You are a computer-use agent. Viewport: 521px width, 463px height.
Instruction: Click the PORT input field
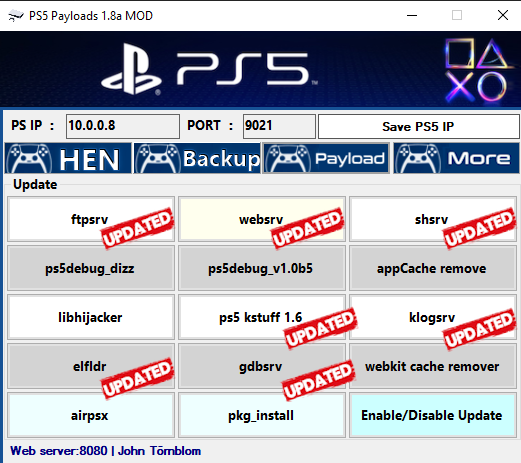[279, 126]
